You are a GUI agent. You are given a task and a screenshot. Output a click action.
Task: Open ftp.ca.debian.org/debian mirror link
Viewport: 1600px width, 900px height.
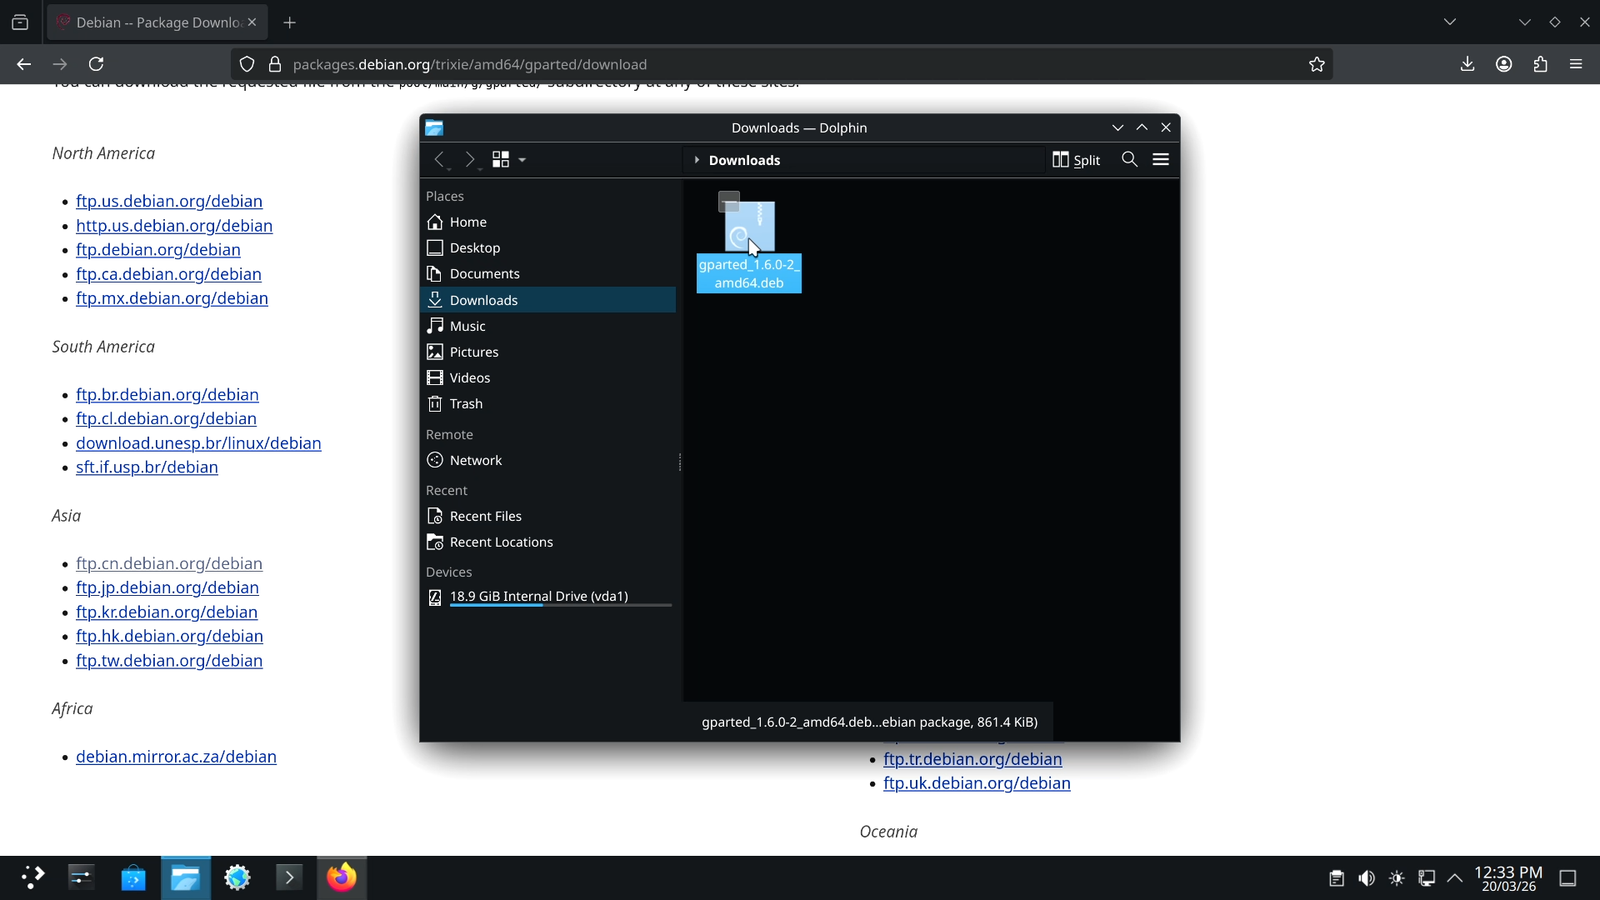click(169, 274)
